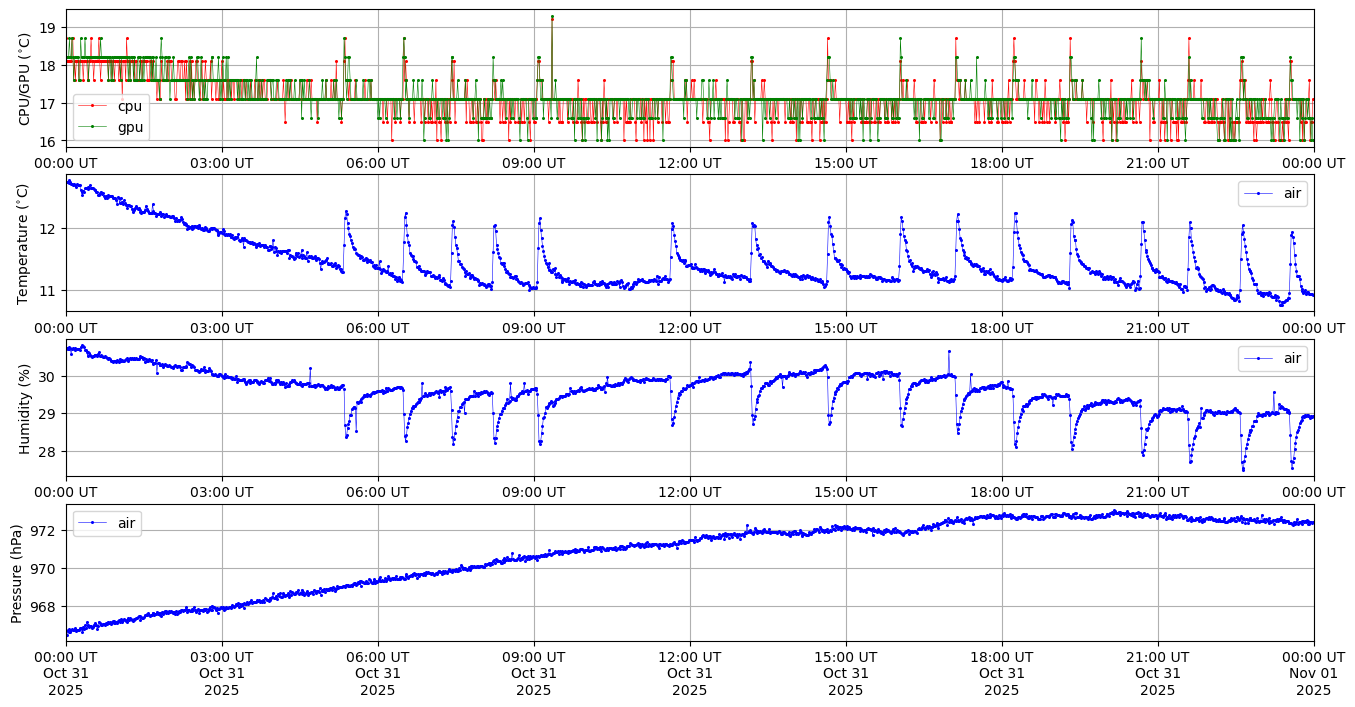Image resolution: width=1355 pixels, height=707 pixels.
Task: Click the air legend in Temperature plot
Action: click(1272, 194)
